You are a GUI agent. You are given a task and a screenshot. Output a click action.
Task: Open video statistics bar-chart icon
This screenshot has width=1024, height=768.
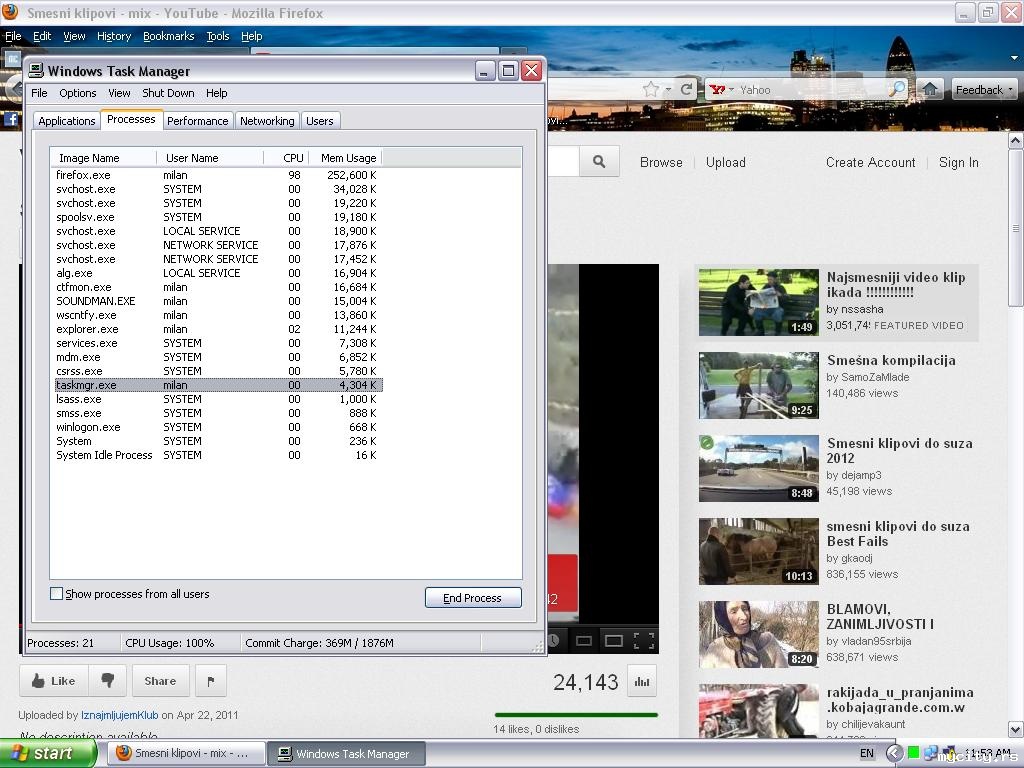[x=642, y=682]
